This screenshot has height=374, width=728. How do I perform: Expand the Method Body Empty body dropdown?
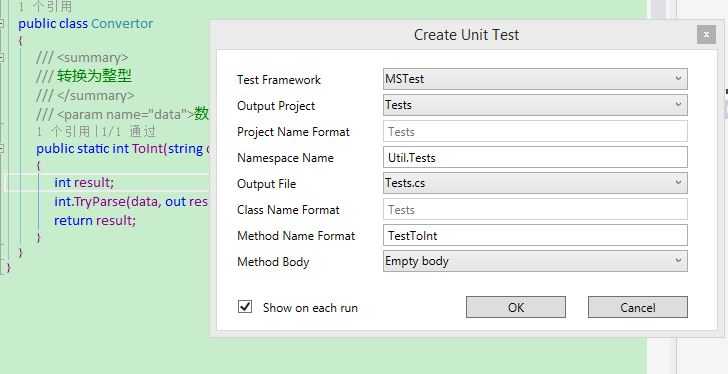click(x=535, y=261)
